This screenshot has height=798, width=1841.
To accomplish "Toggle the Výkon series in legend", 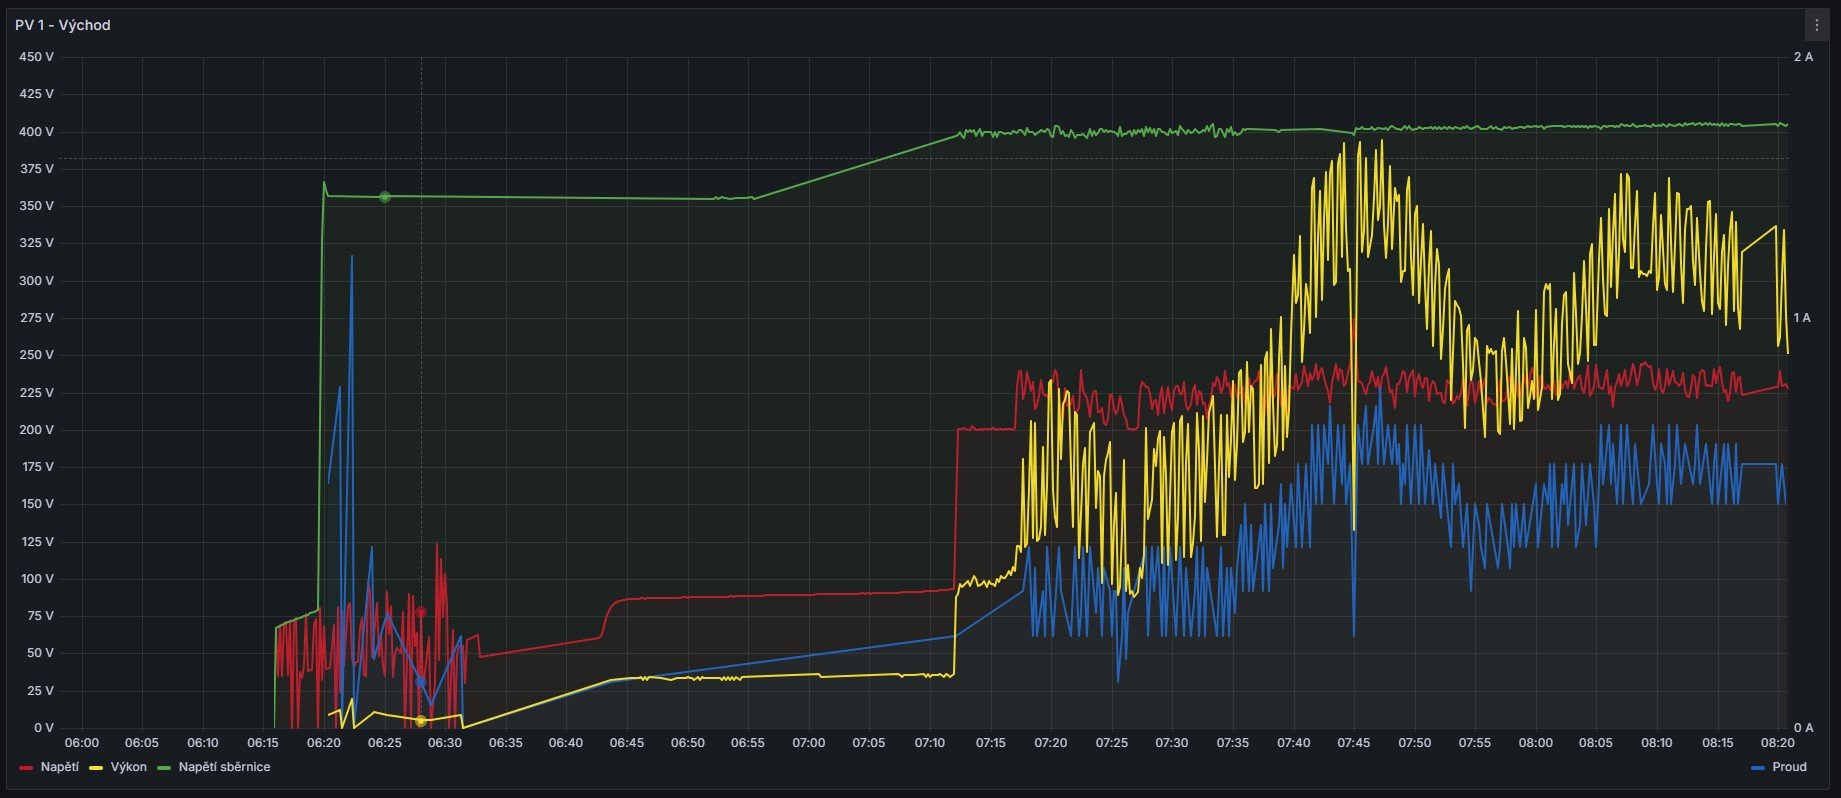I will 128,767.
